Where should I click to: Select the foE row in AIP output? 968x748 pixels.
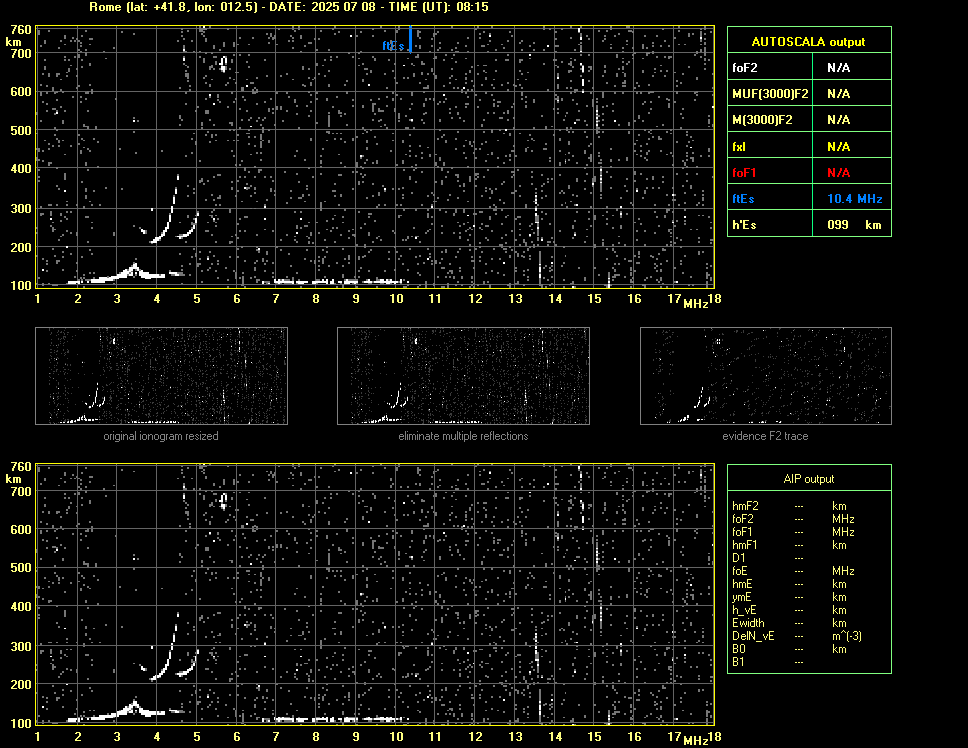797,571
